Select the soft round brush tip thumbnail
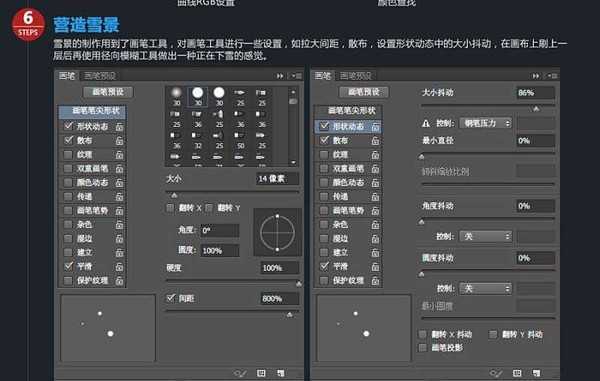Viewport: 600px width, 381px height. click(x=176, y=97)
